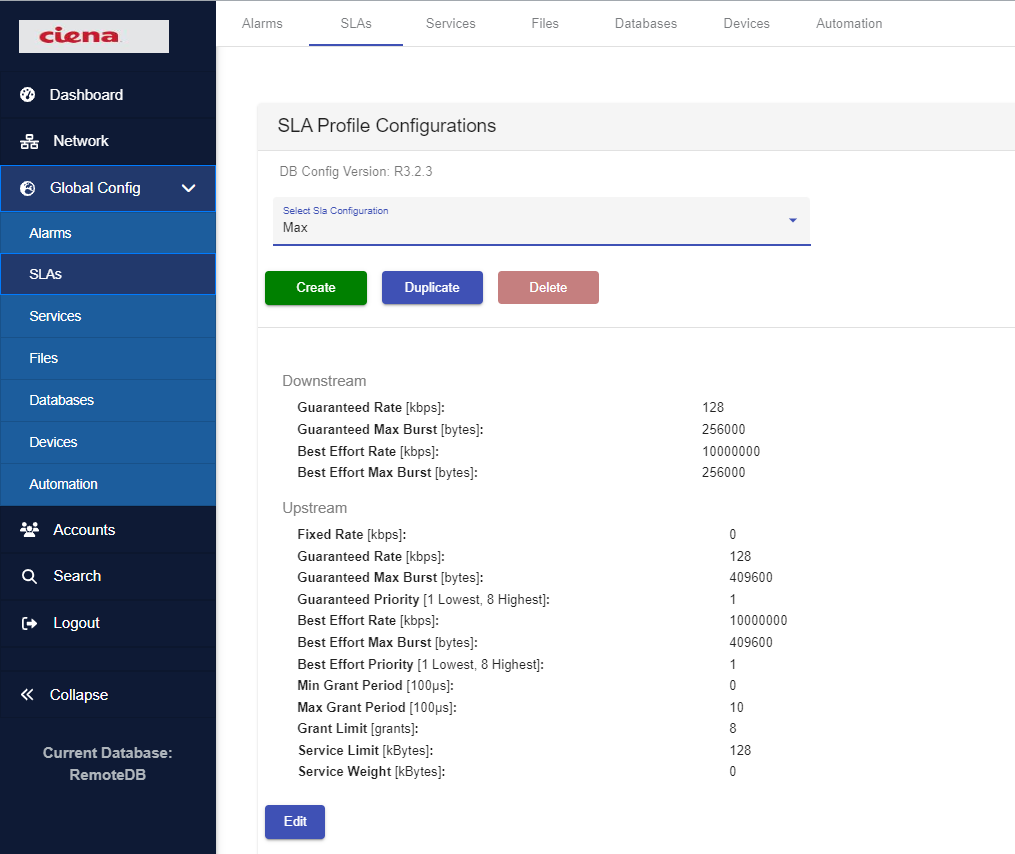Viewport: 1015px width, 854px height.
Task: Click the Downstream Guaranteed Max Burst value 256000
Action: point(724,429)
